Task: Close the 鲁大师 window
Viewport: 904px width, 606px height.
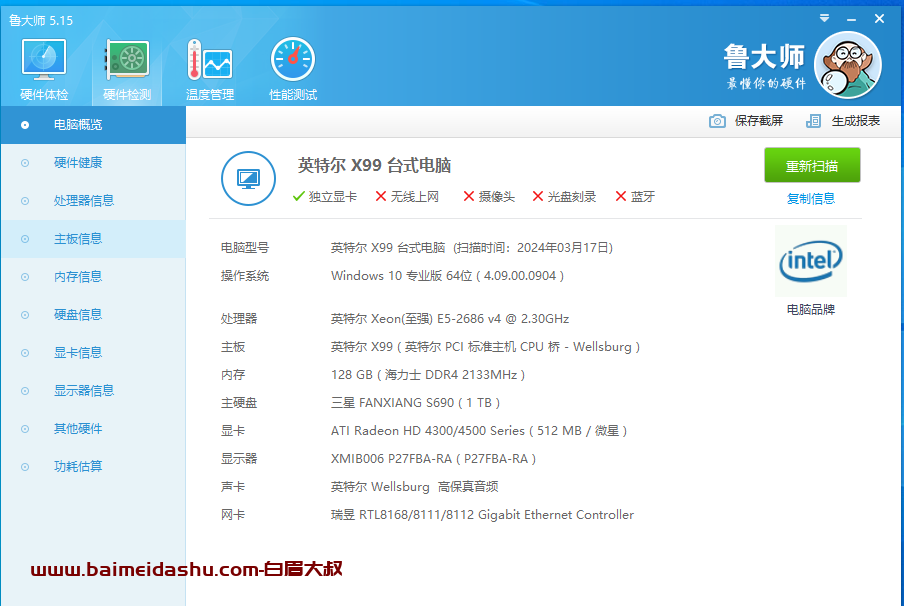Action: point(879,19)
